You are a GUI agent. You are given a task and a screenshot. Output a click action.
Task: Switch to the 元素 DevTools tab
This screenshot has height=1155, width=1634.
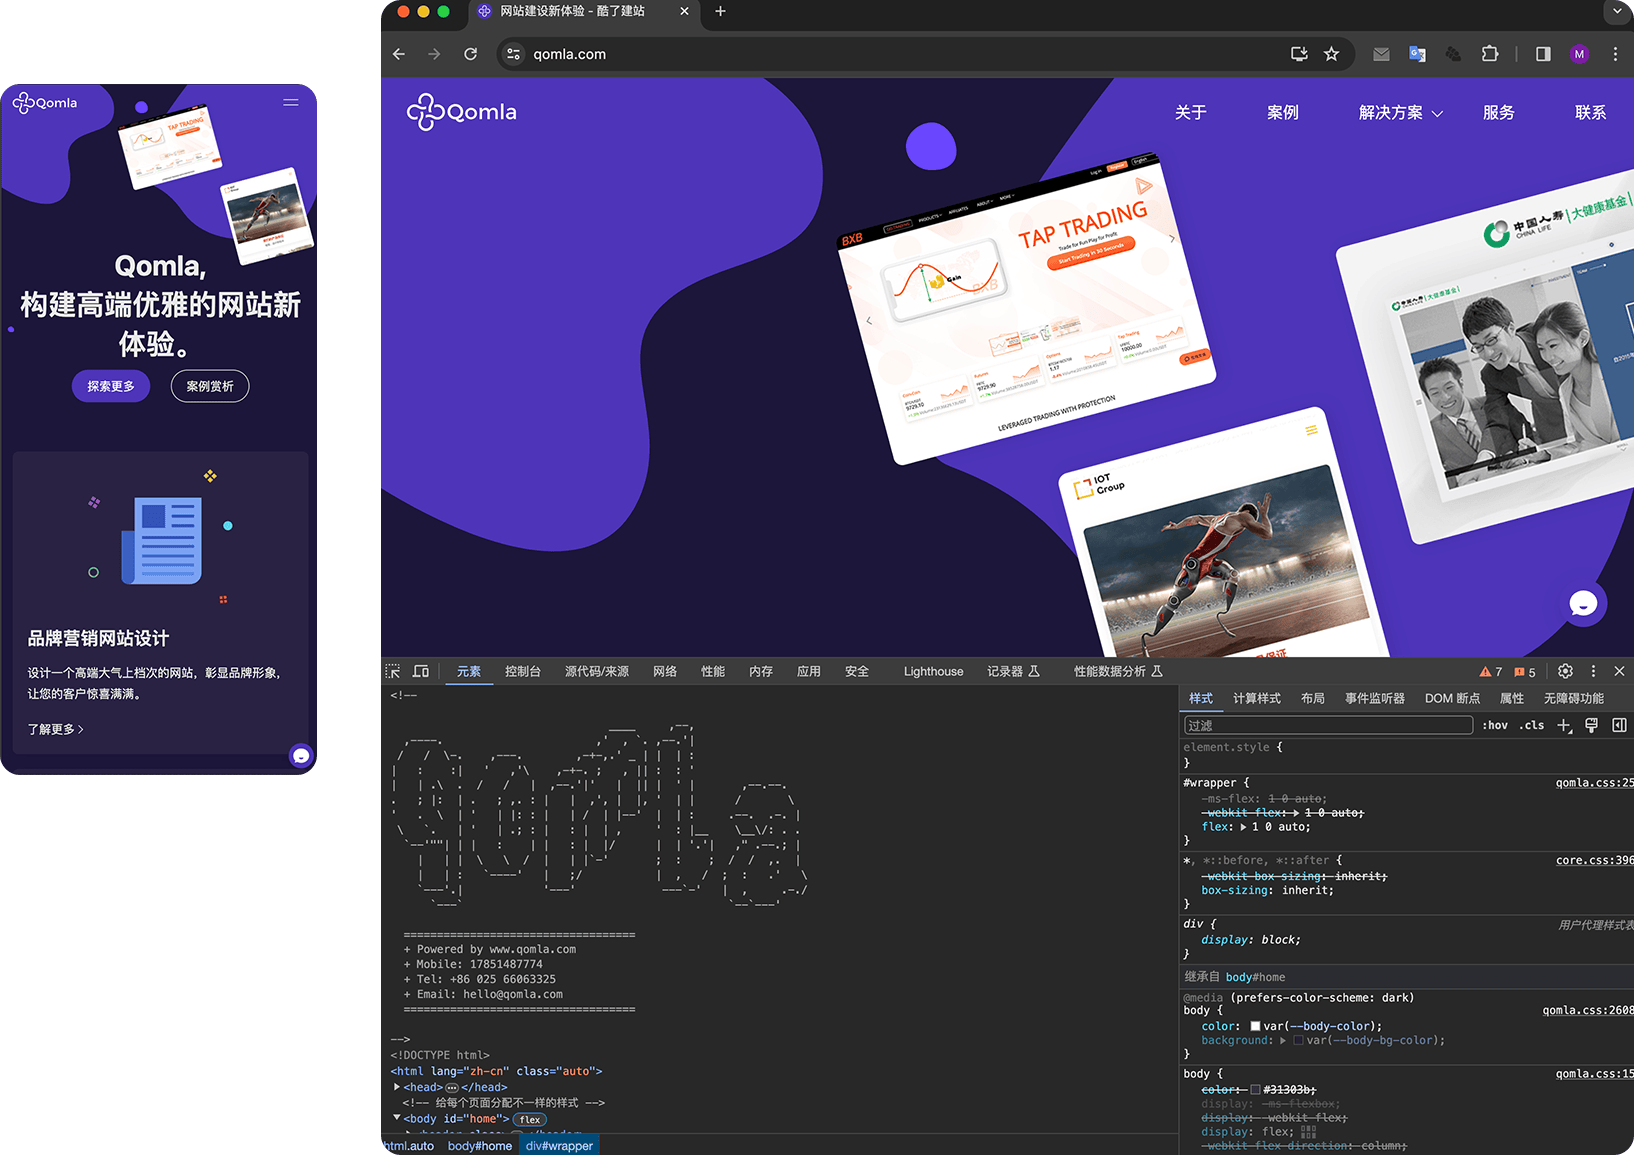(x=469, y=672)
